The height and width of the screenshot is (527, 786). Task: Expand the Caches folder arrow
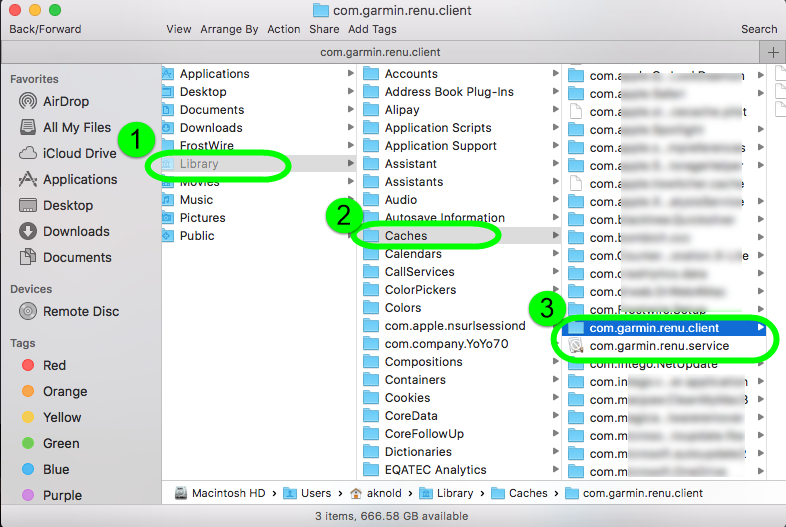pos(556,236)
